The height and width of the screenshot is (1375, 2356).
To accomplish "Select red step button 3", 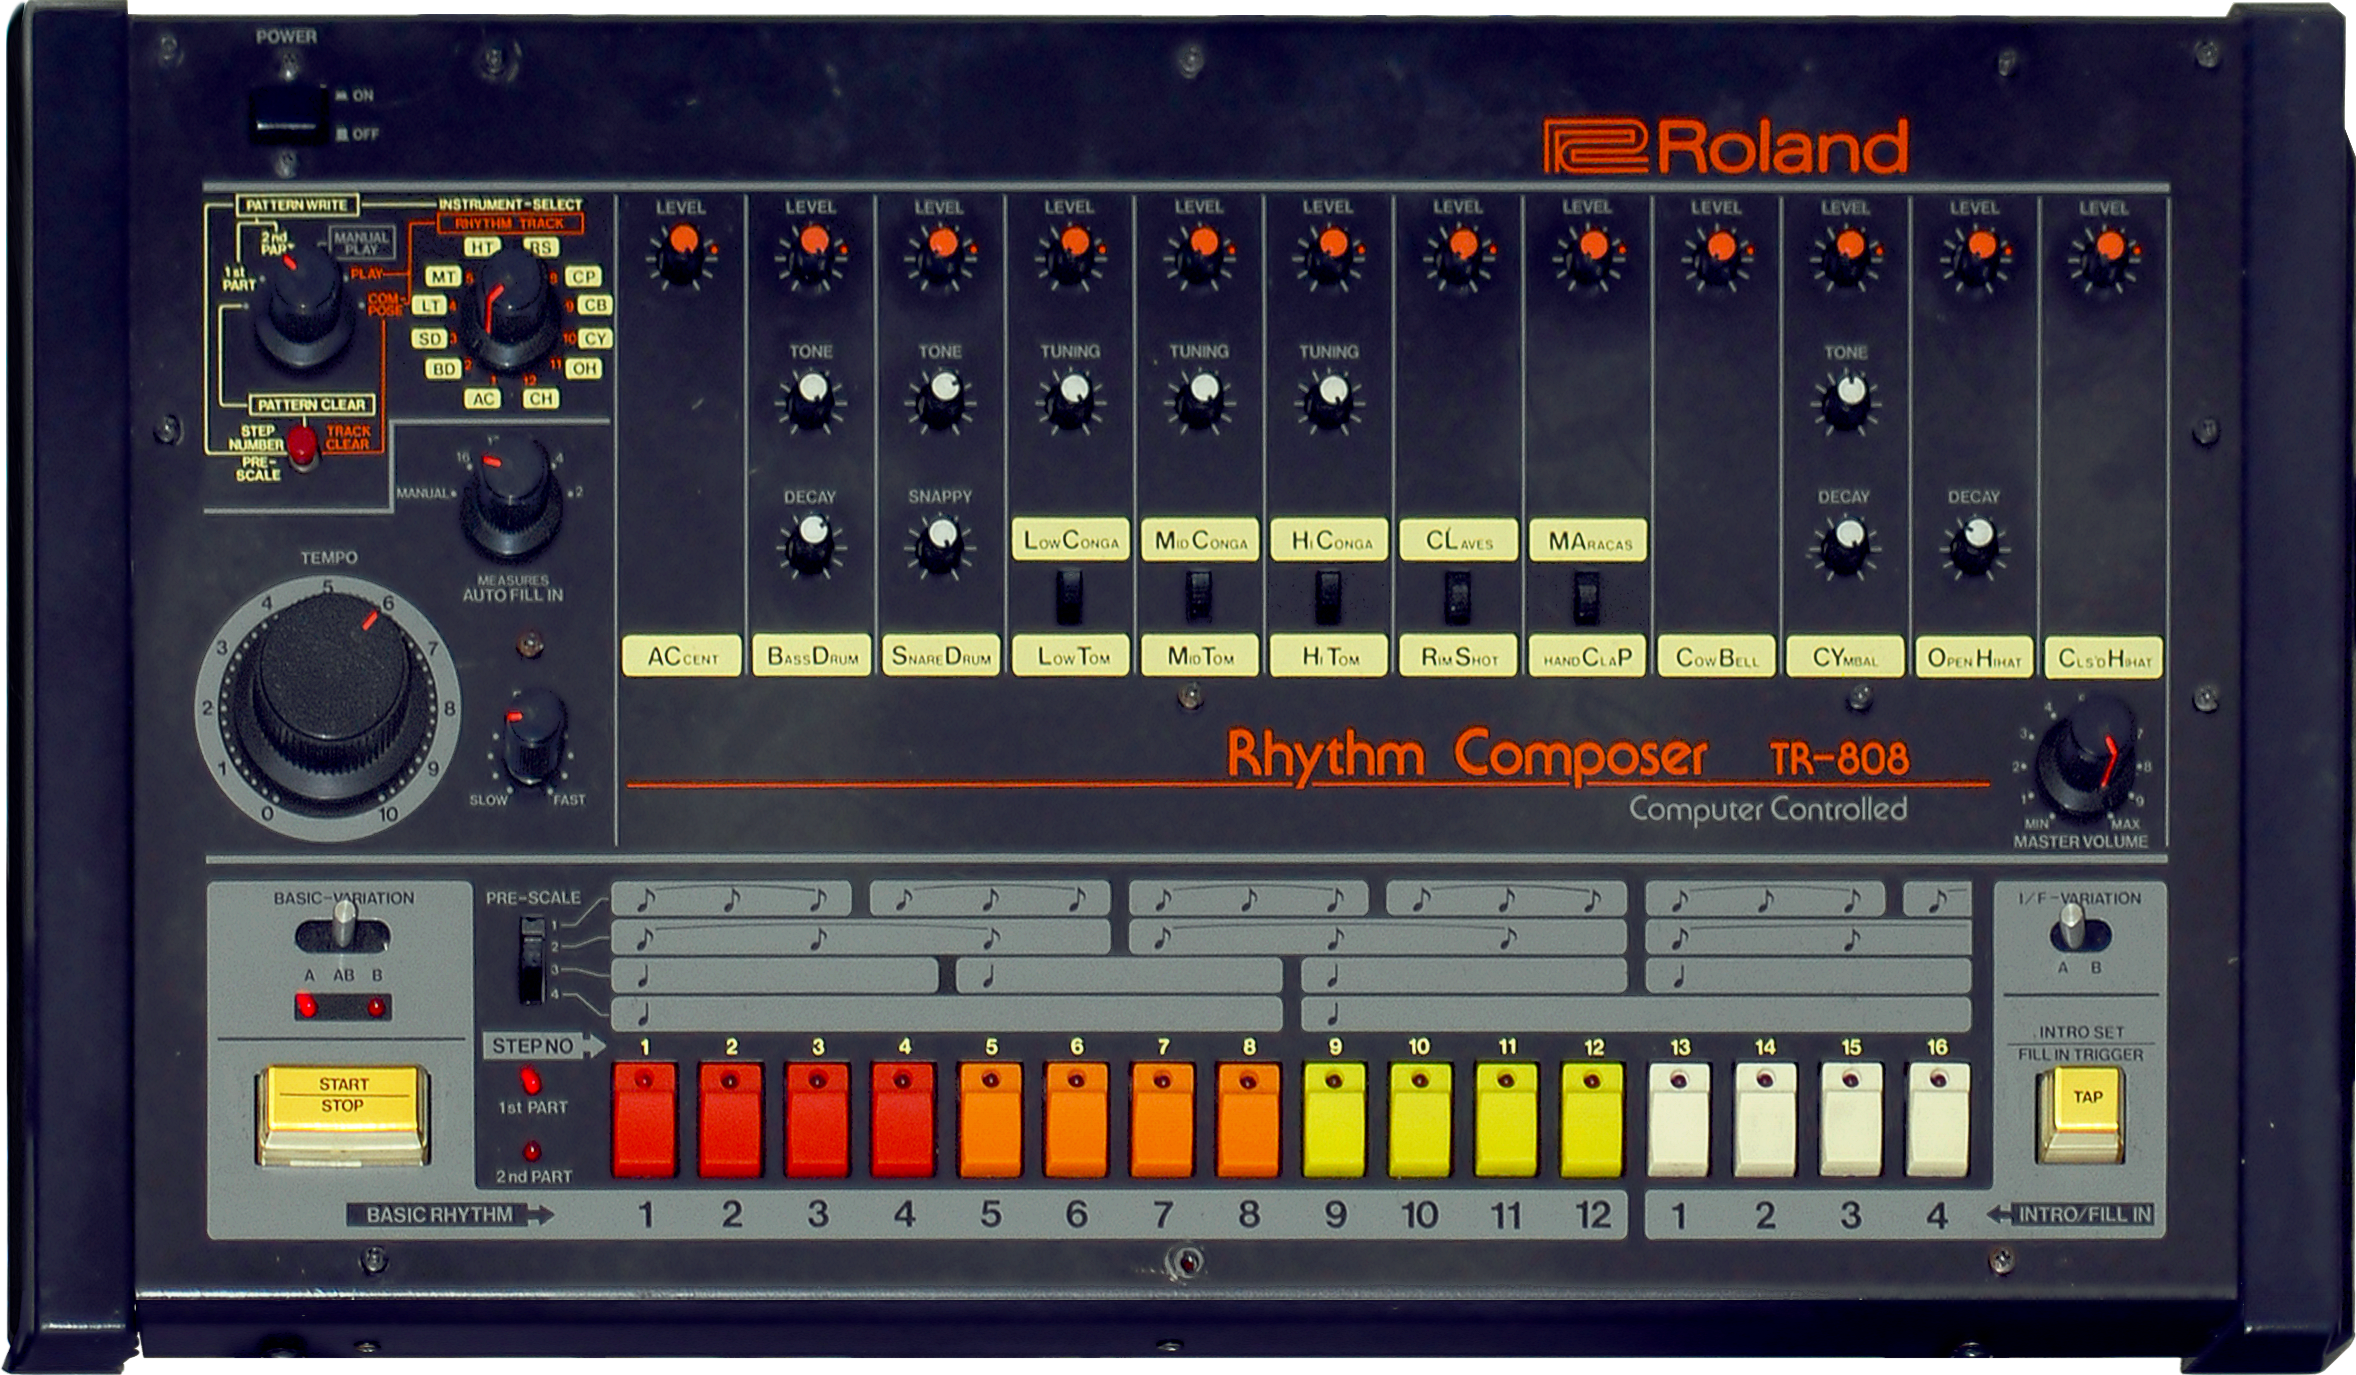I will pyautogui.click(x=817, y=1120).
